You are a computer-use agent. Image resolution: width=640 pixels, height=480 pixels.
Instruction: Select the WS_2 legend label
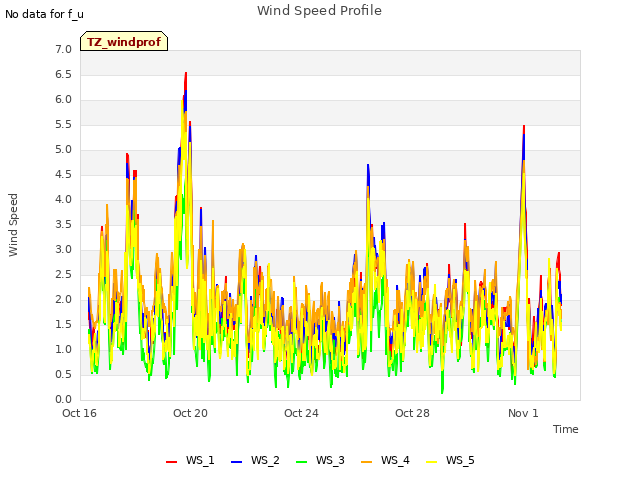(x=265, y=460)
